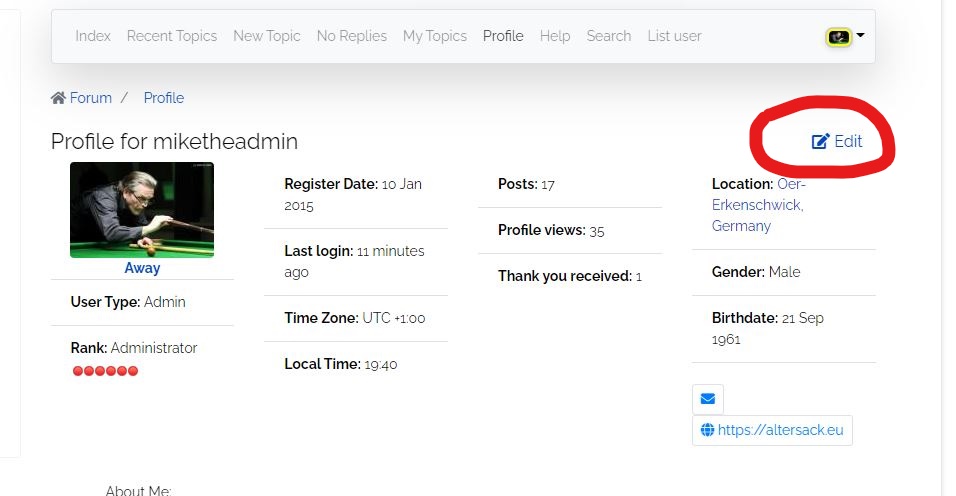Select the No Replies menu item
The height and width of the screenshot is (496, 956).
click(352, 36)
